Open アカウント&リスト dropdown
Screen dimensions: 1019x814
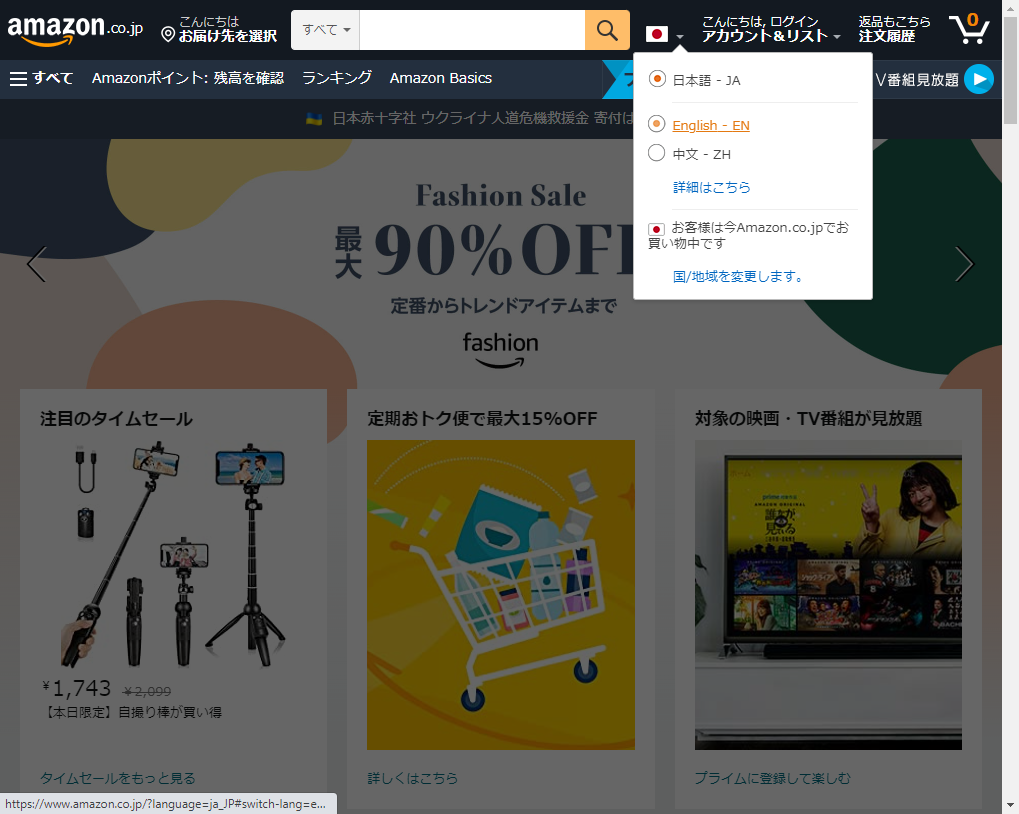coord(771,30)
